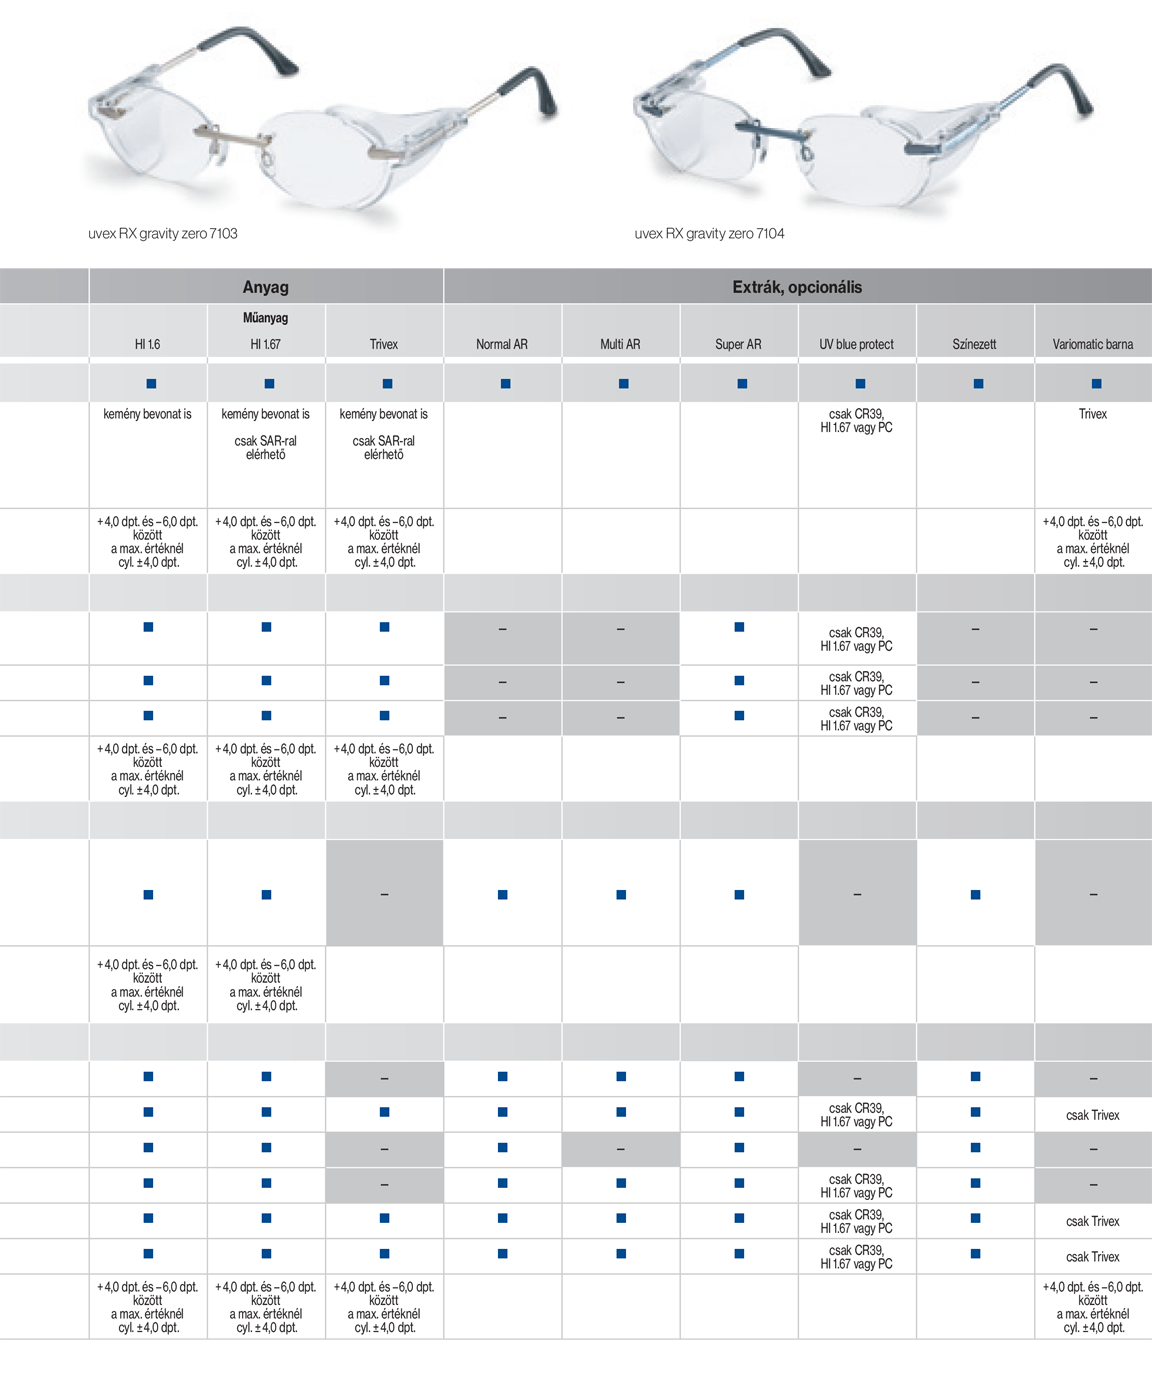Image resolution: width=1152 pixels, height=1380 pixels.
Task: Click the blue square directly beneath 'UV blue protect' header
Action: coord(860,384)
